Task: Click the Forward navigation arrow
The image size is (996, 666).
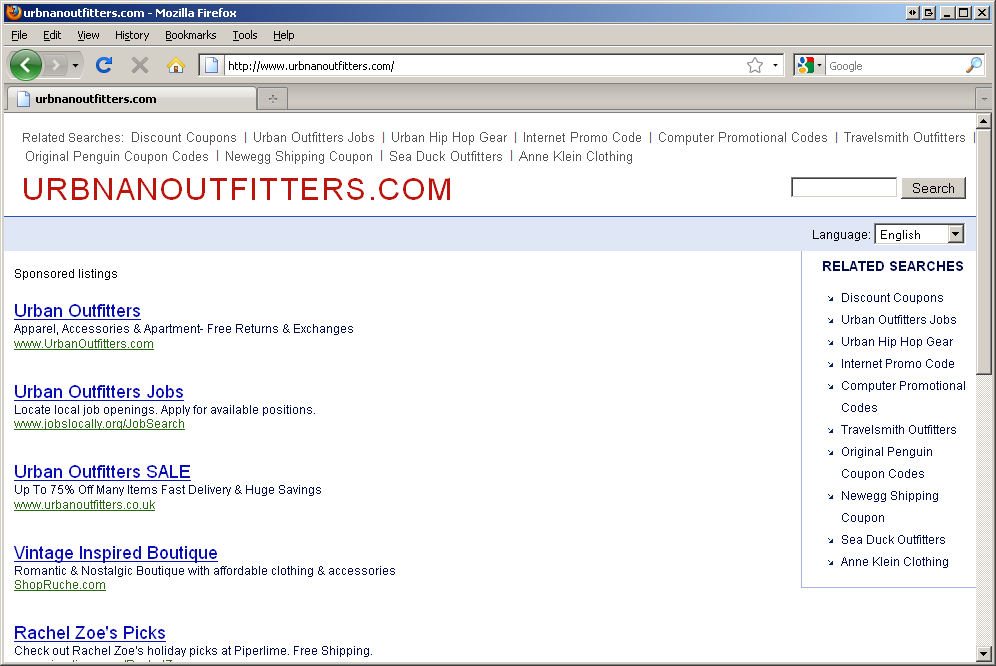Action: [56, 65]
